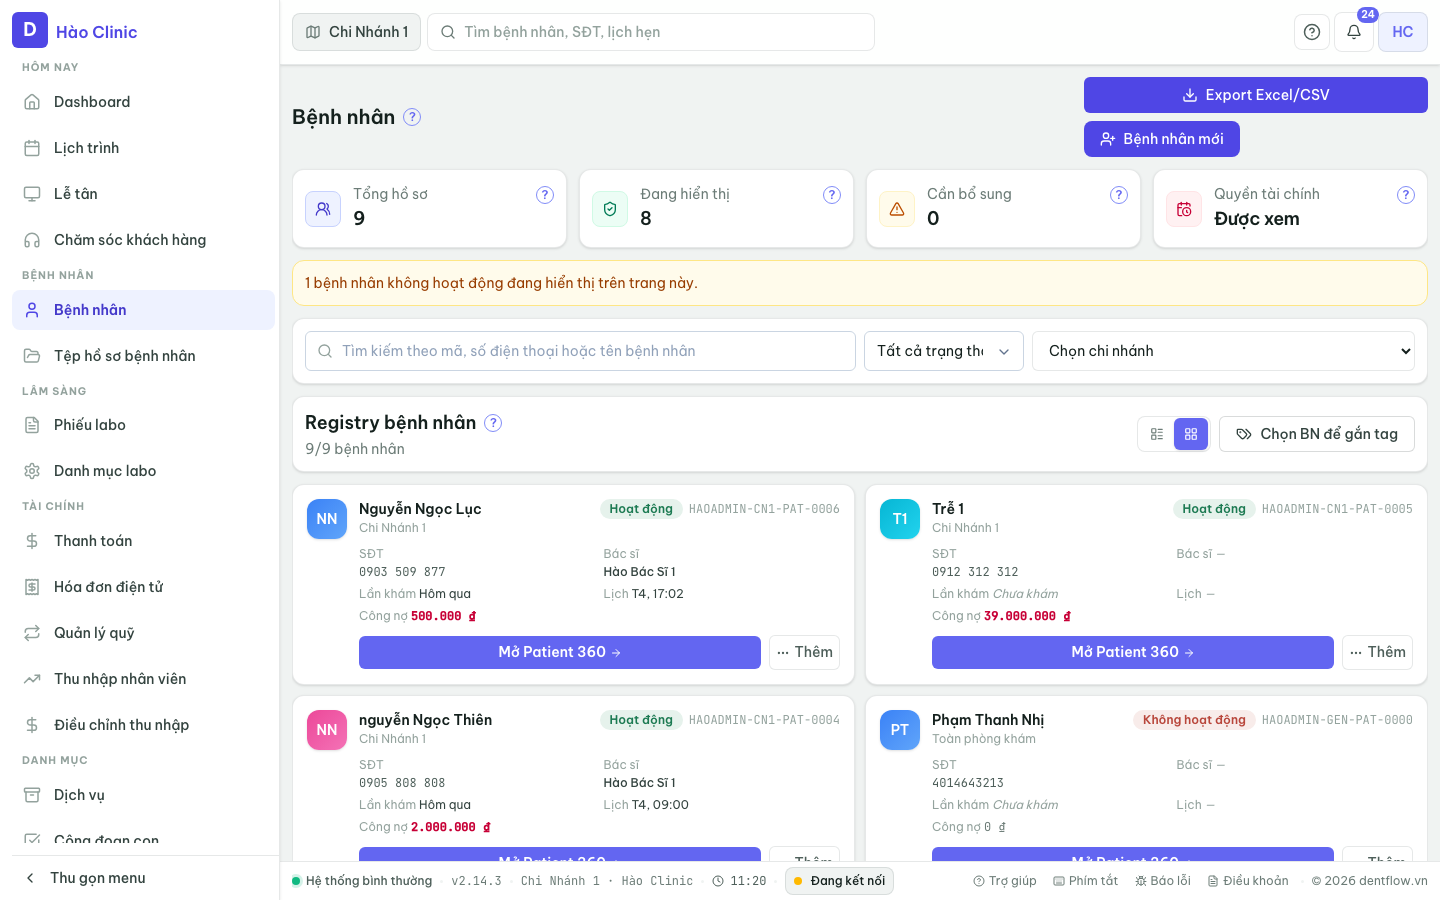The width and height of the screenshot is (1440, 900).
Task: Click NN avatar of Nguyễn Ngọc Lục
Action: [327, 519]
